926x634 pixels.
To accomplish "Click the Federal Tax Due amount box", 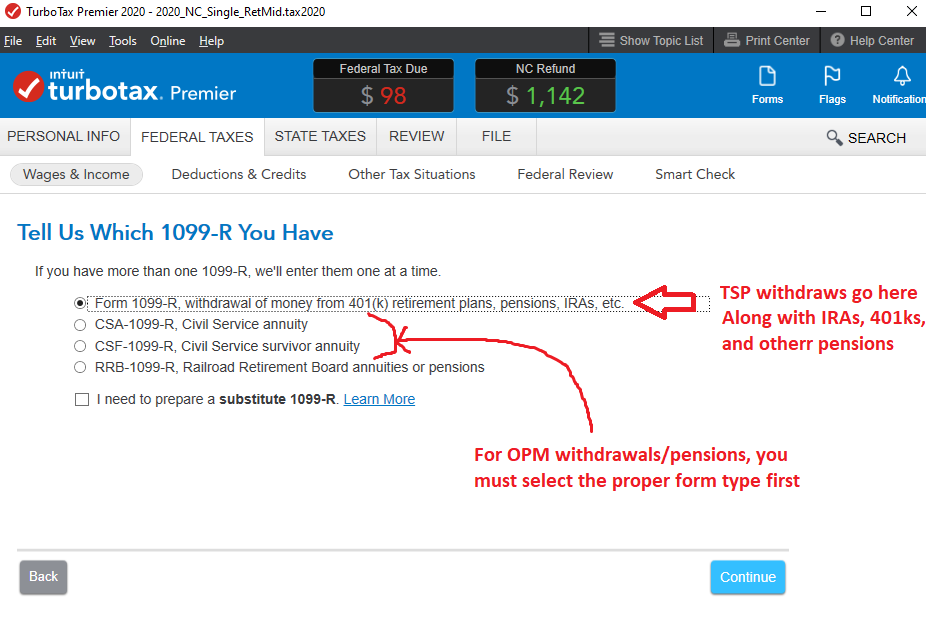I will (x=383, y=86).
